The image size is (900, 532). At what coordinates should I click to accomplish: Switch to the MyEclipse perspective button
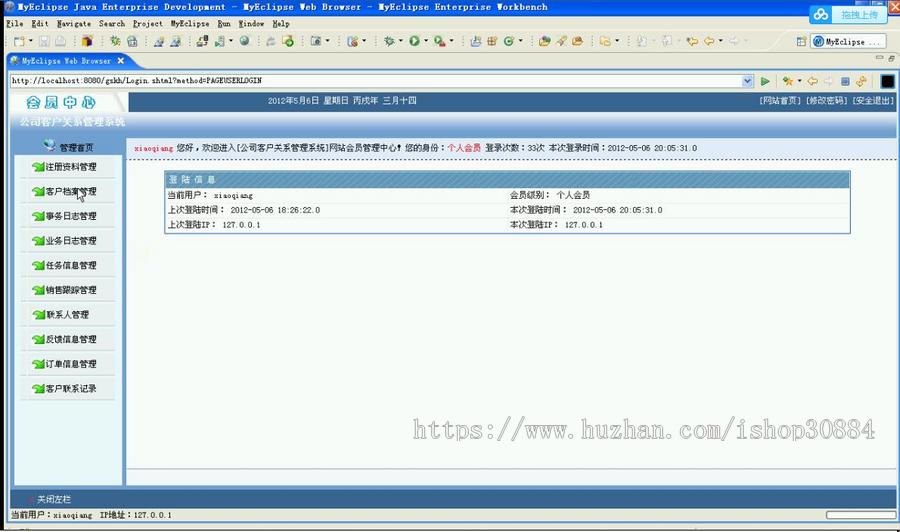coord(847,41)
